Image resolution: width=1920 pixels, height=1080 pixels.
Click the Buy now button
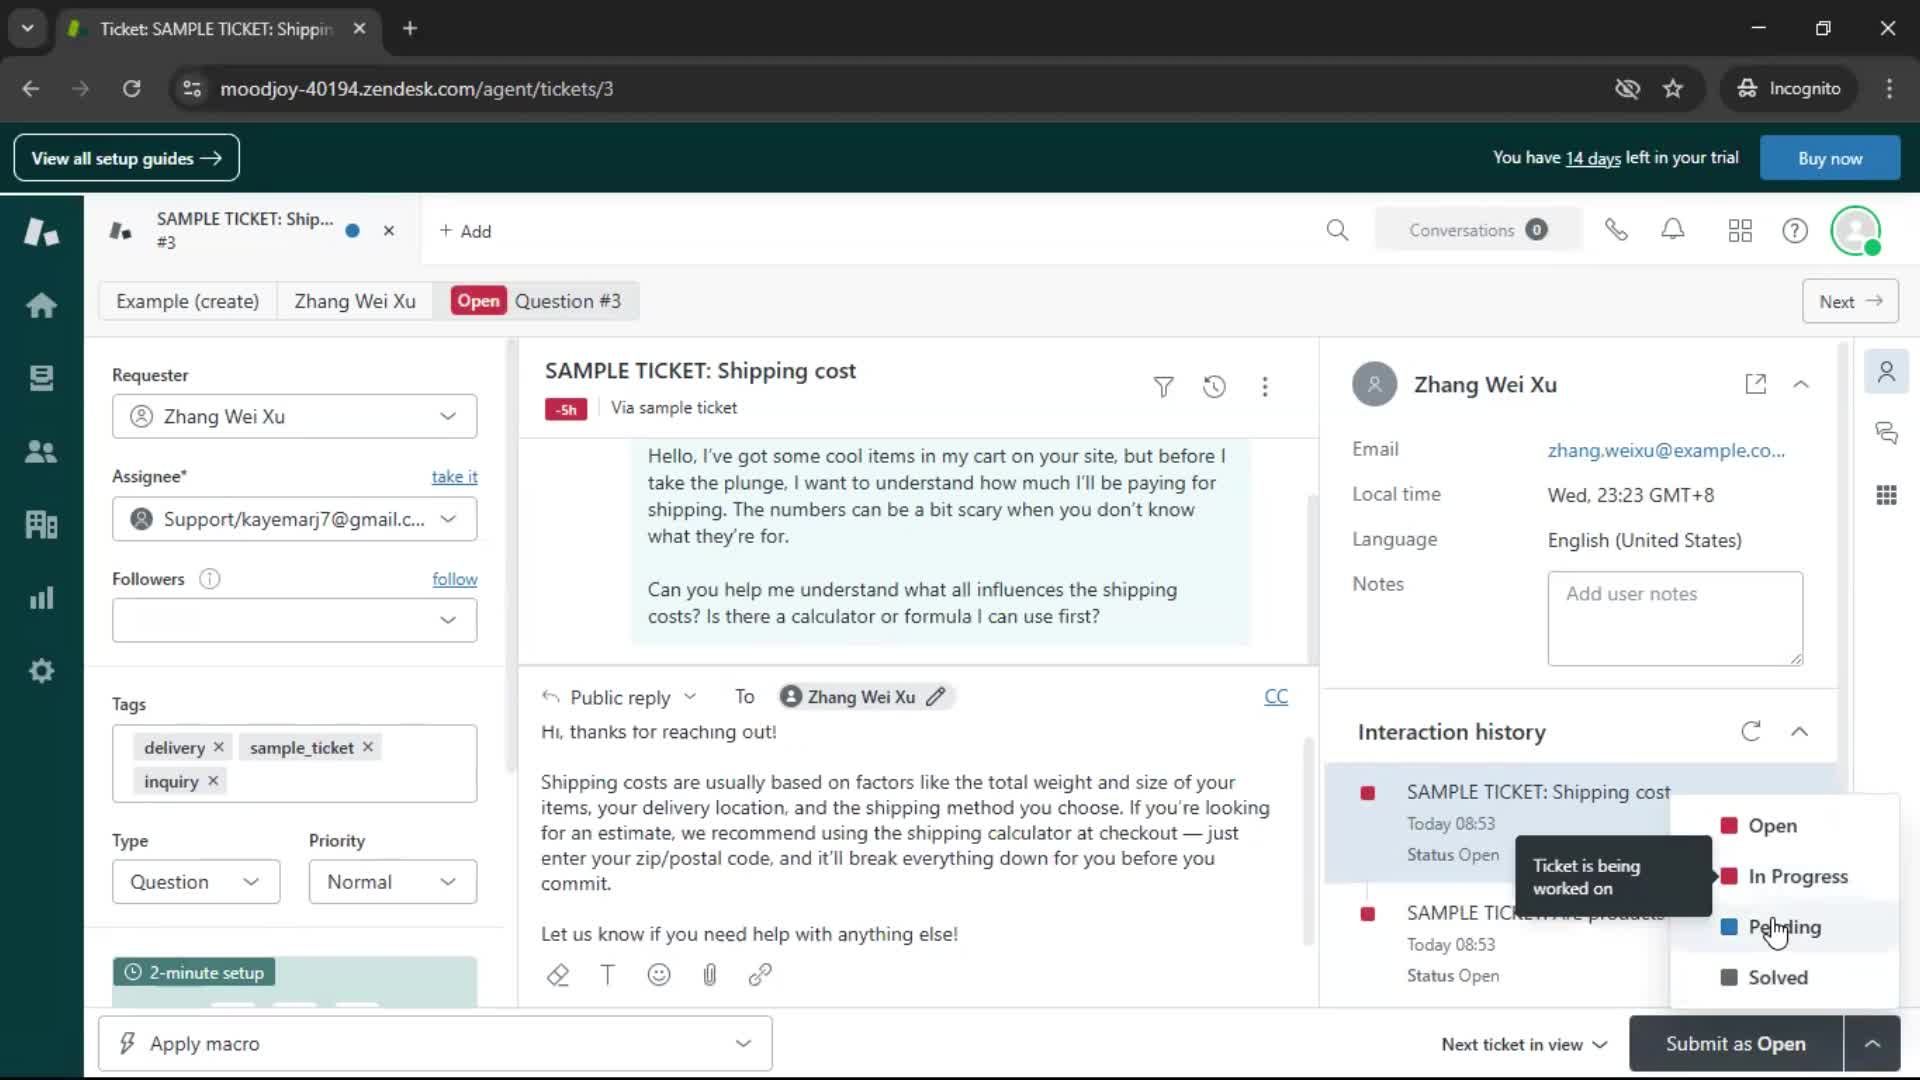pos(1829,158)
